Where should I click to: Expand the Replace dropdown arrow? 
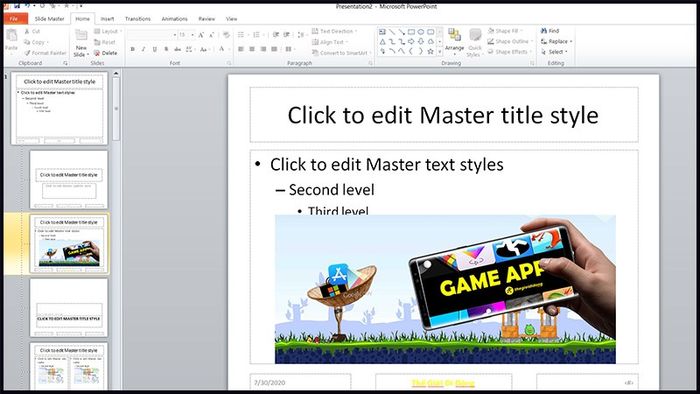coord(571,41)
